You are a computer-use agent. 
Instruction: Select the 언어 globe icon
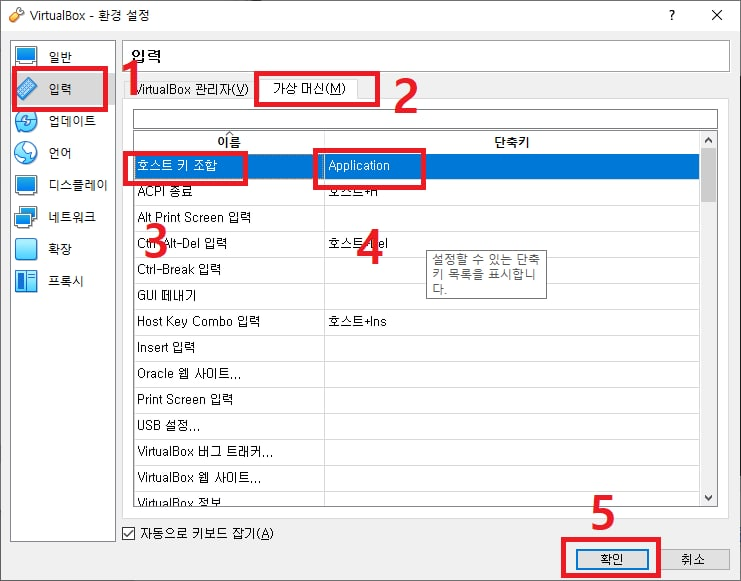[26, 153]
